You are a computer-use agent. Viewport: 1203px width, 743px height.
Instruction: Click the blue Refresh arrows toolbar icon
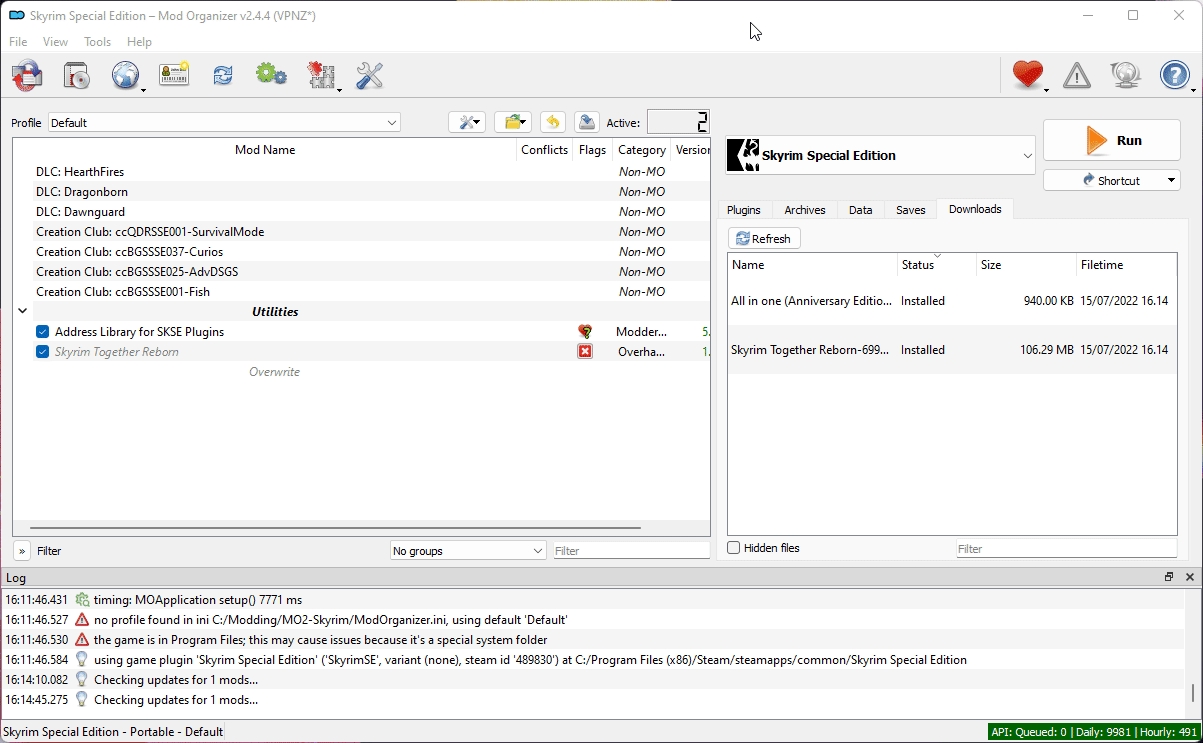(222, 76)
